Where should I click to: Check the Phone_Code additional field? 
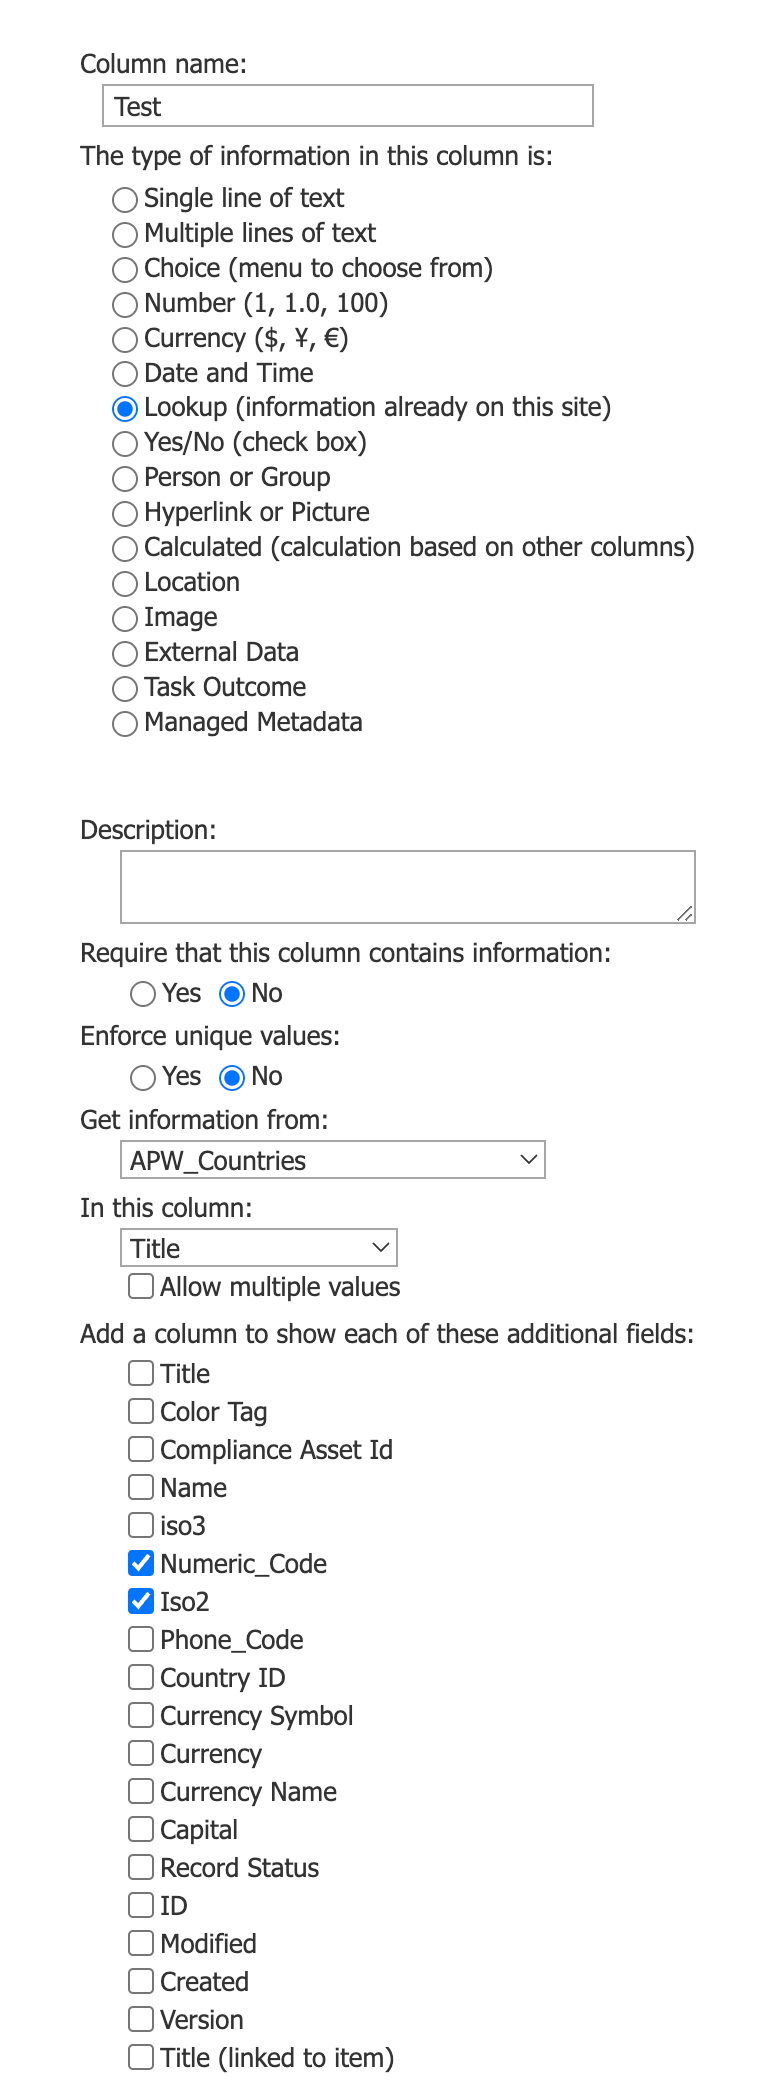click(140, 1638)
